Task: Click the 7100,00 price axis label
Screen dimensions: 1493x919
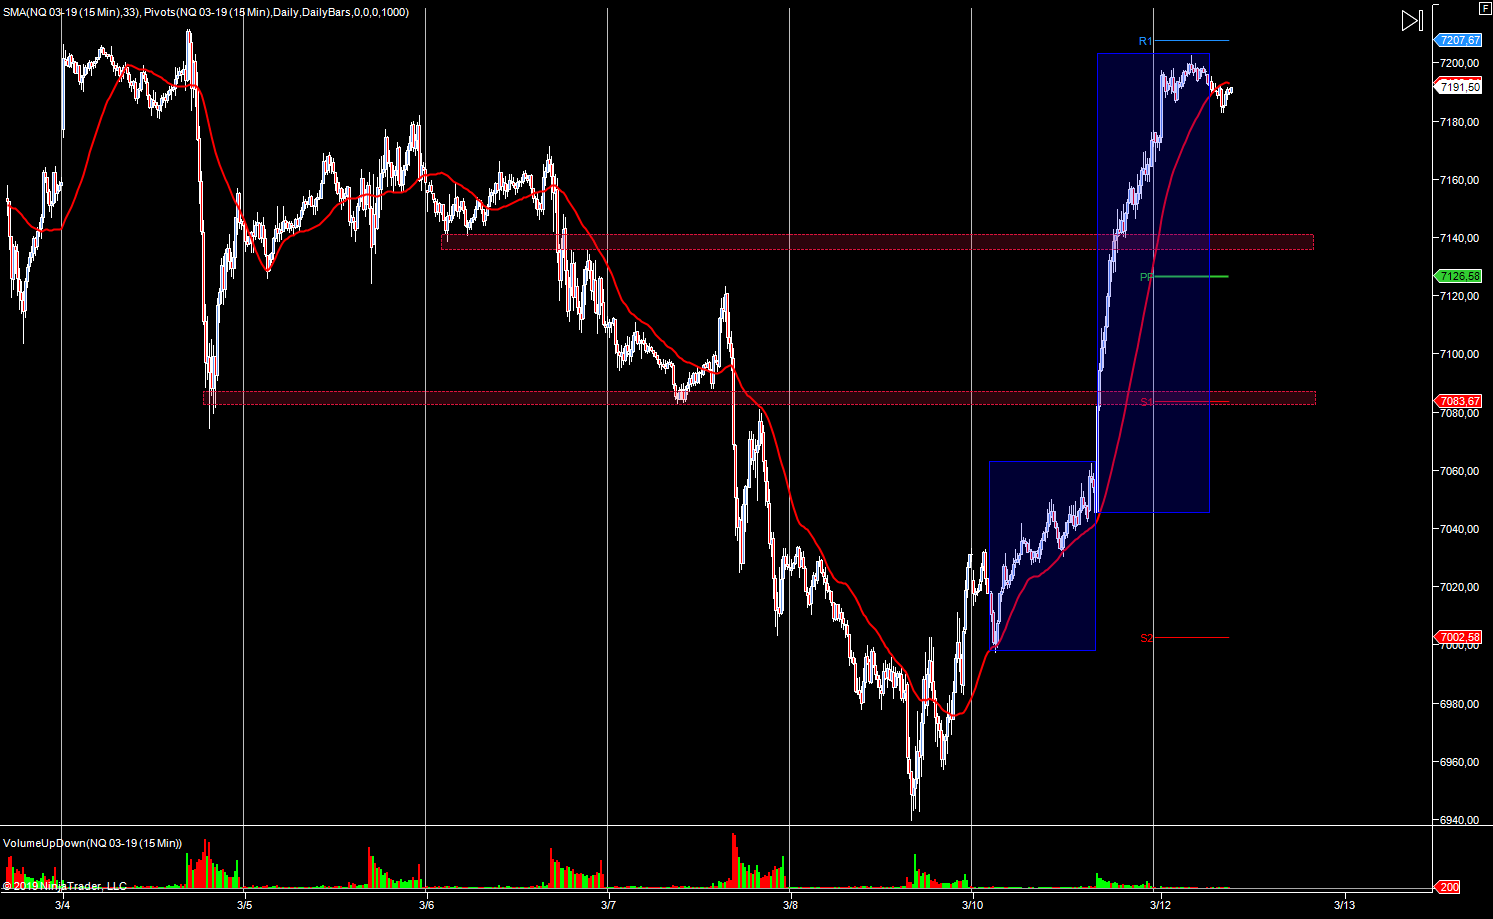Action: pyautogui.click(x=1459, y=354)
